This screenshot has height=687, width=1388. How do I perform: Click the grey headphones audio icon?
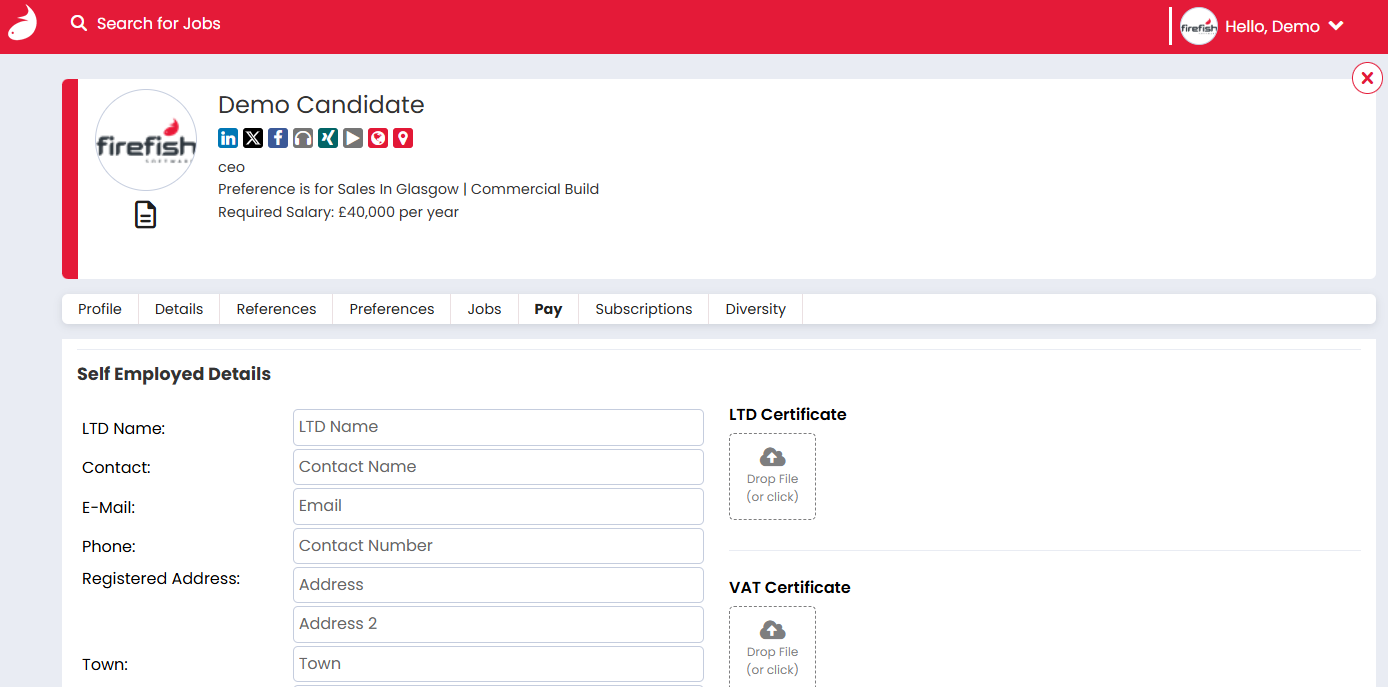[303, 138]
